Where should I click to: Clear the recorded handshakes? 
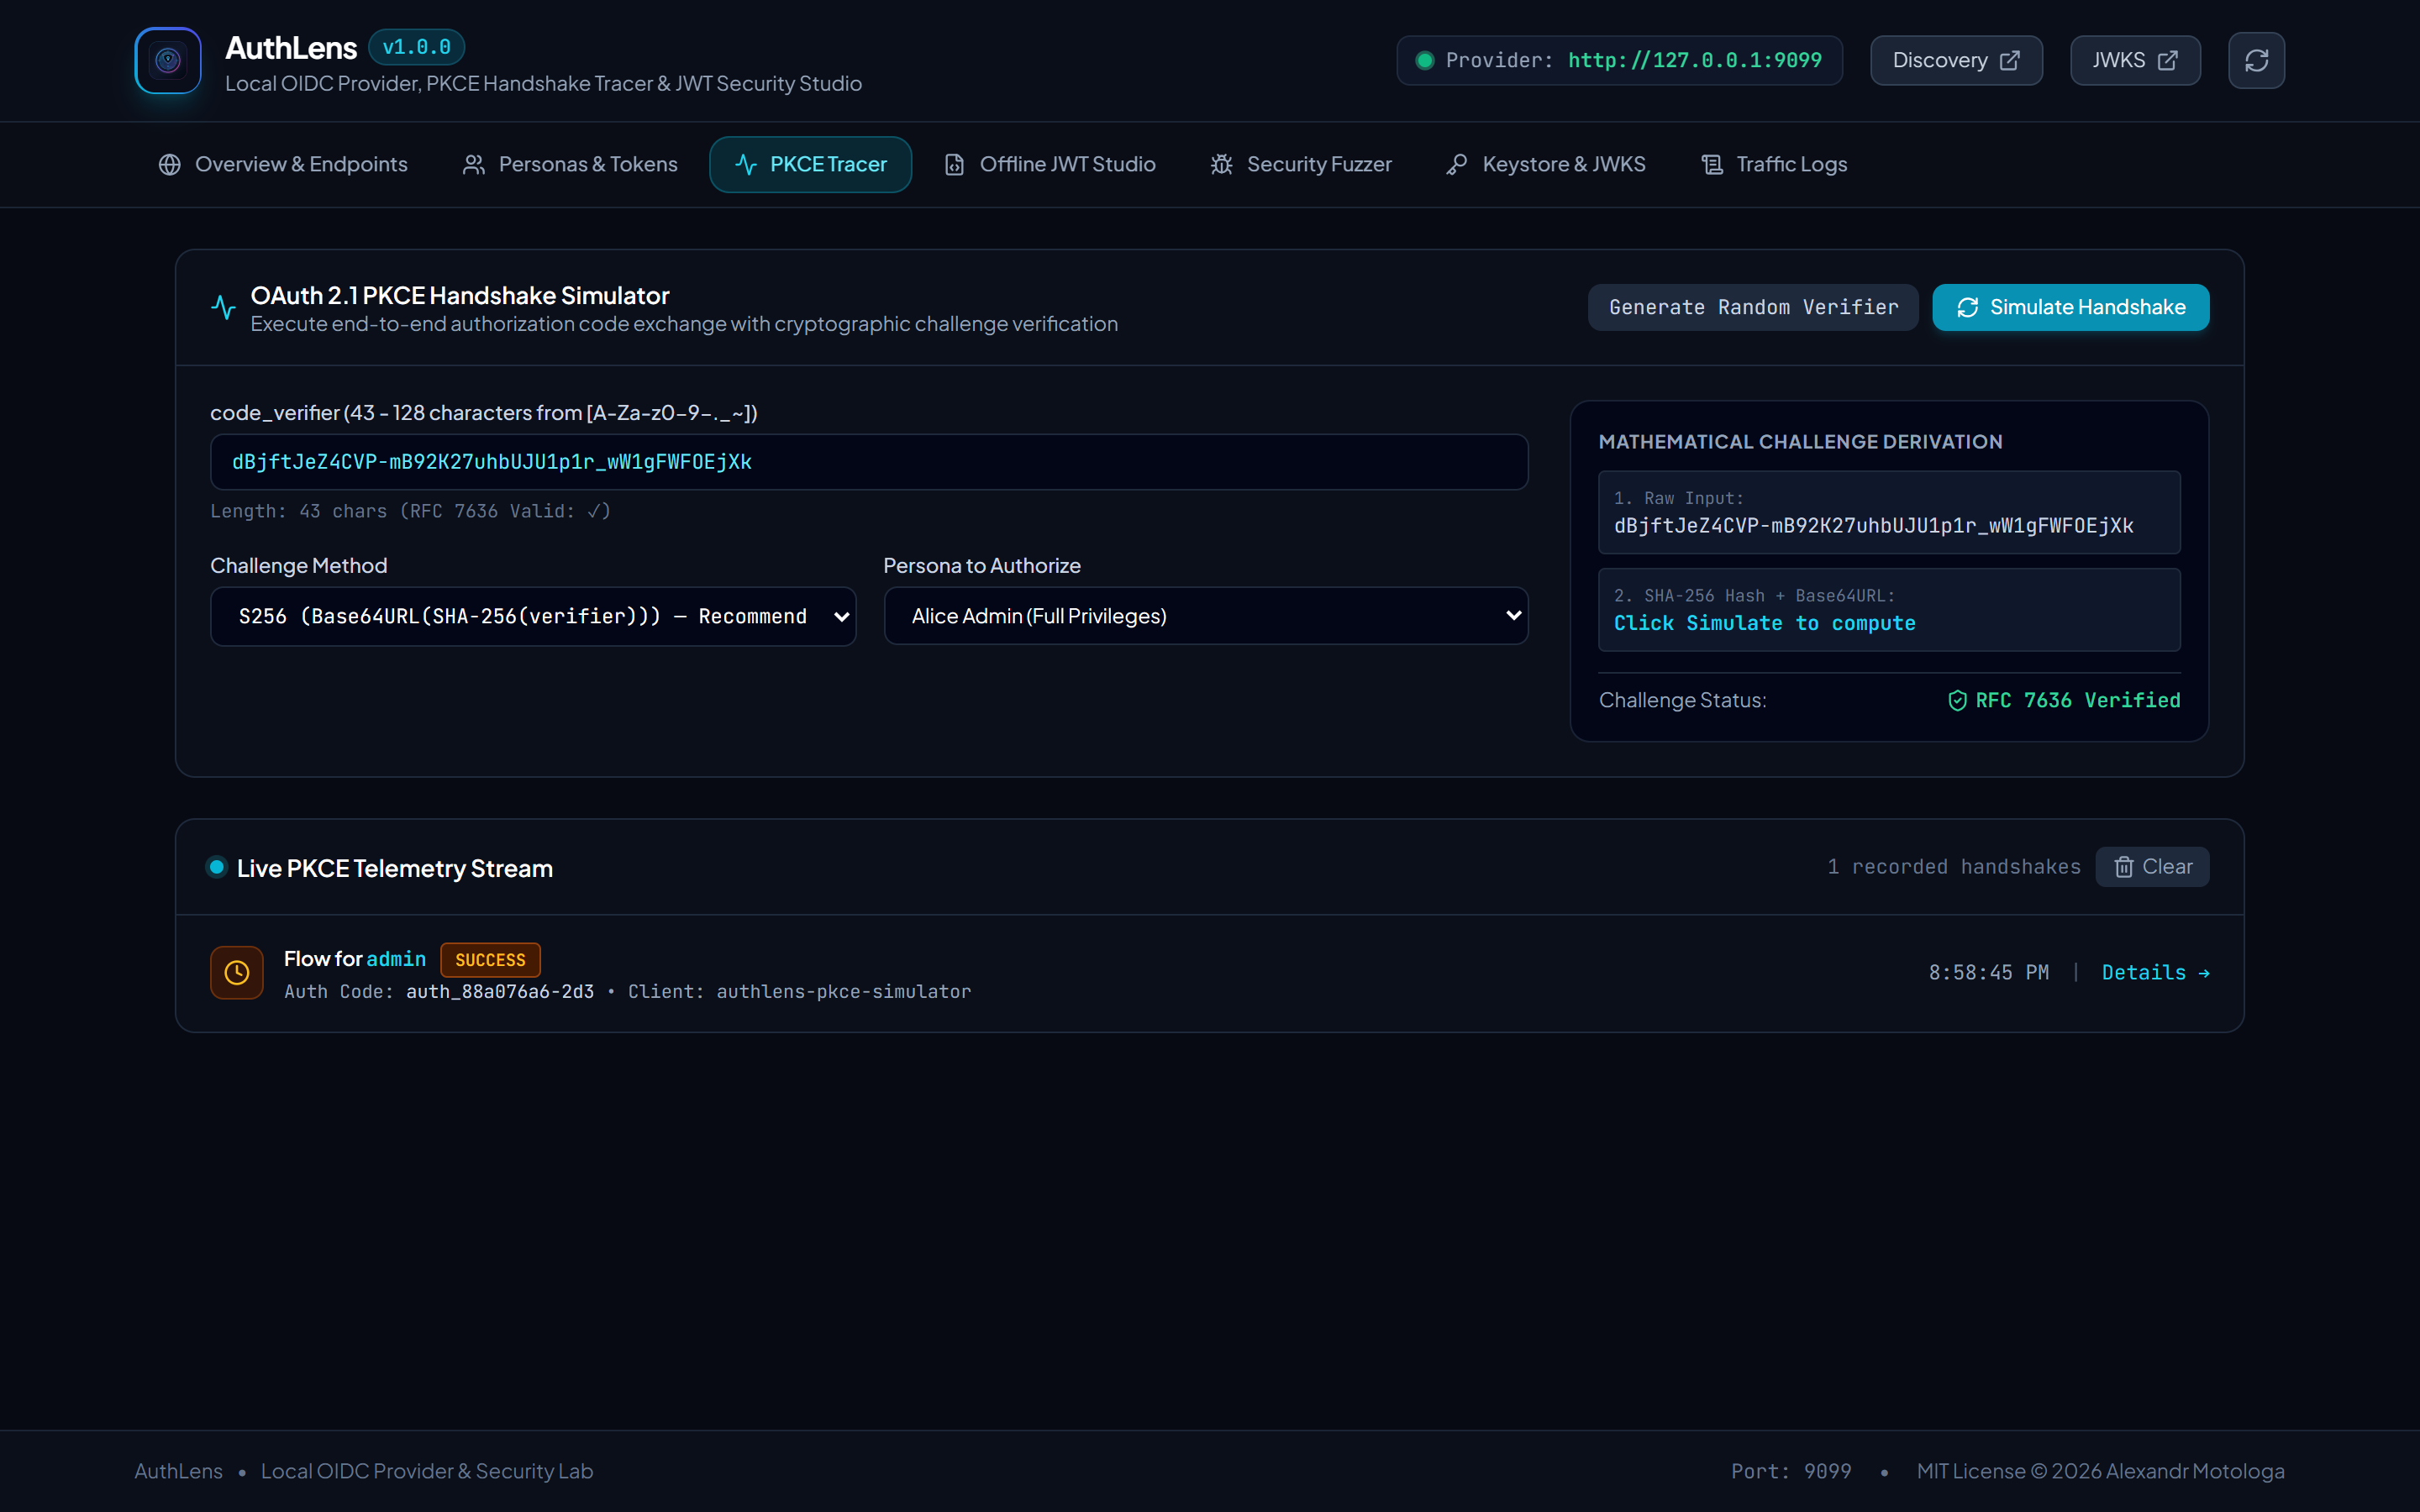(x=2152, y=867)
